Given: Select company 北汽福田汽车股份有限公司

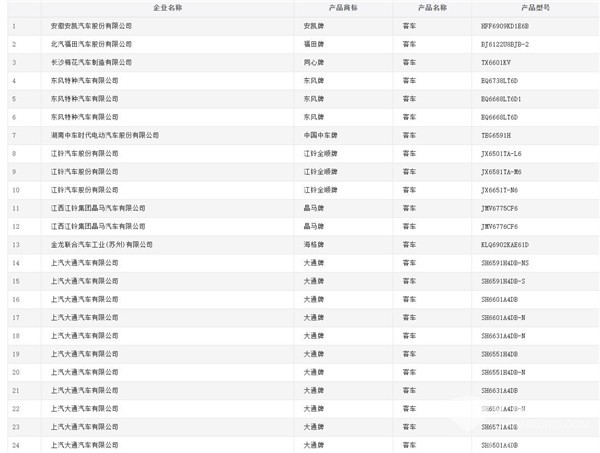Looking at the screenshot, I should (91, 43).
